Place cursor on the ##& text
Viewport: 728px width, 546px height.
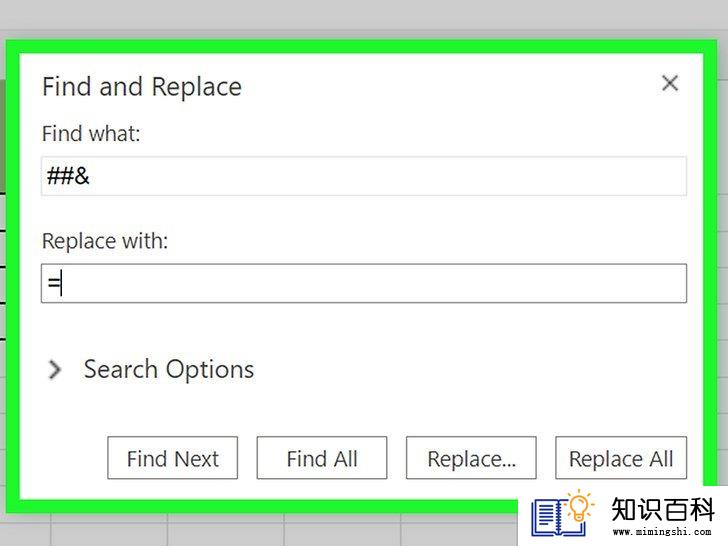tap(68, 176)
